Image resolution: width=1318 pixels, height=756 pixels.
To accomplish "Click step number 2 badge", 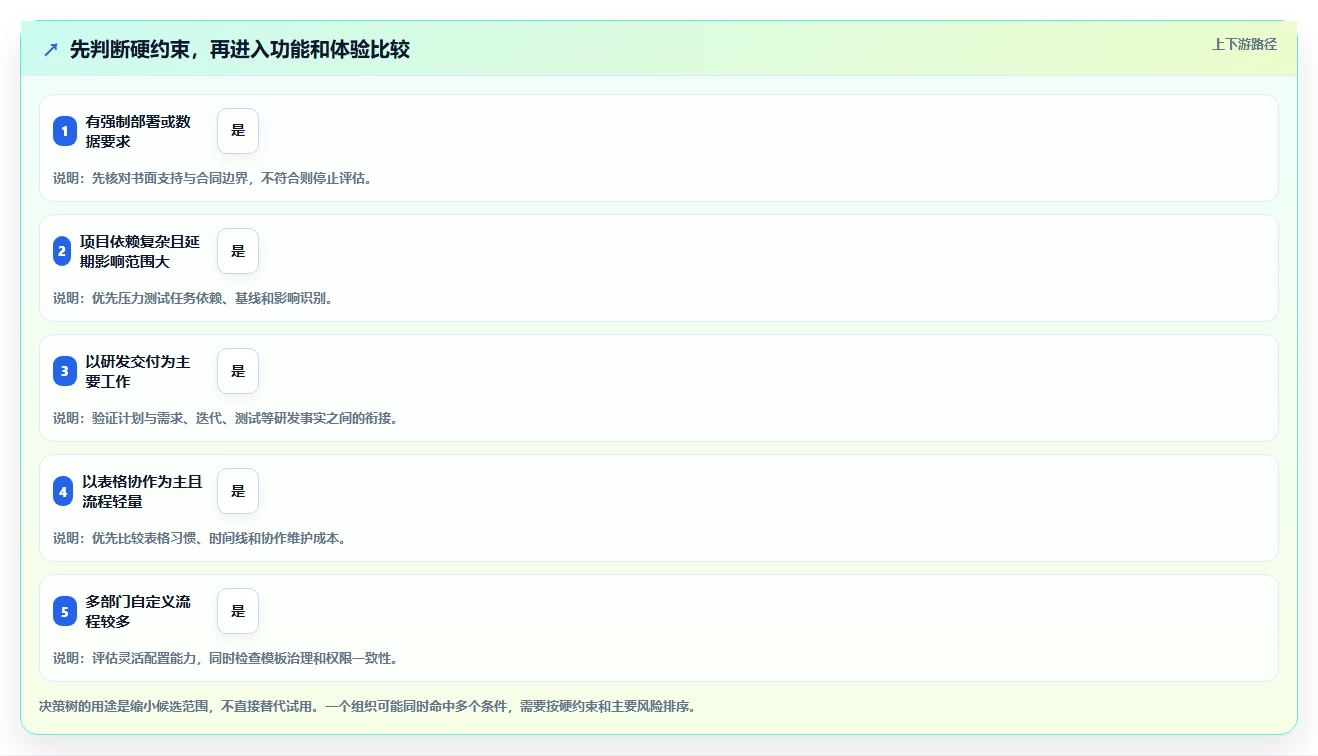I will [62, 251].
